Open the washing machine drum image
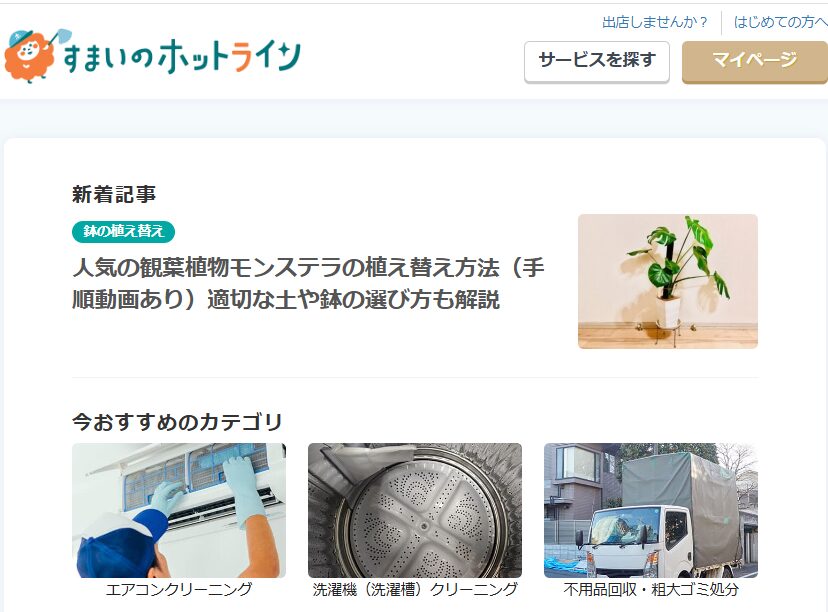 click(415, 510)
